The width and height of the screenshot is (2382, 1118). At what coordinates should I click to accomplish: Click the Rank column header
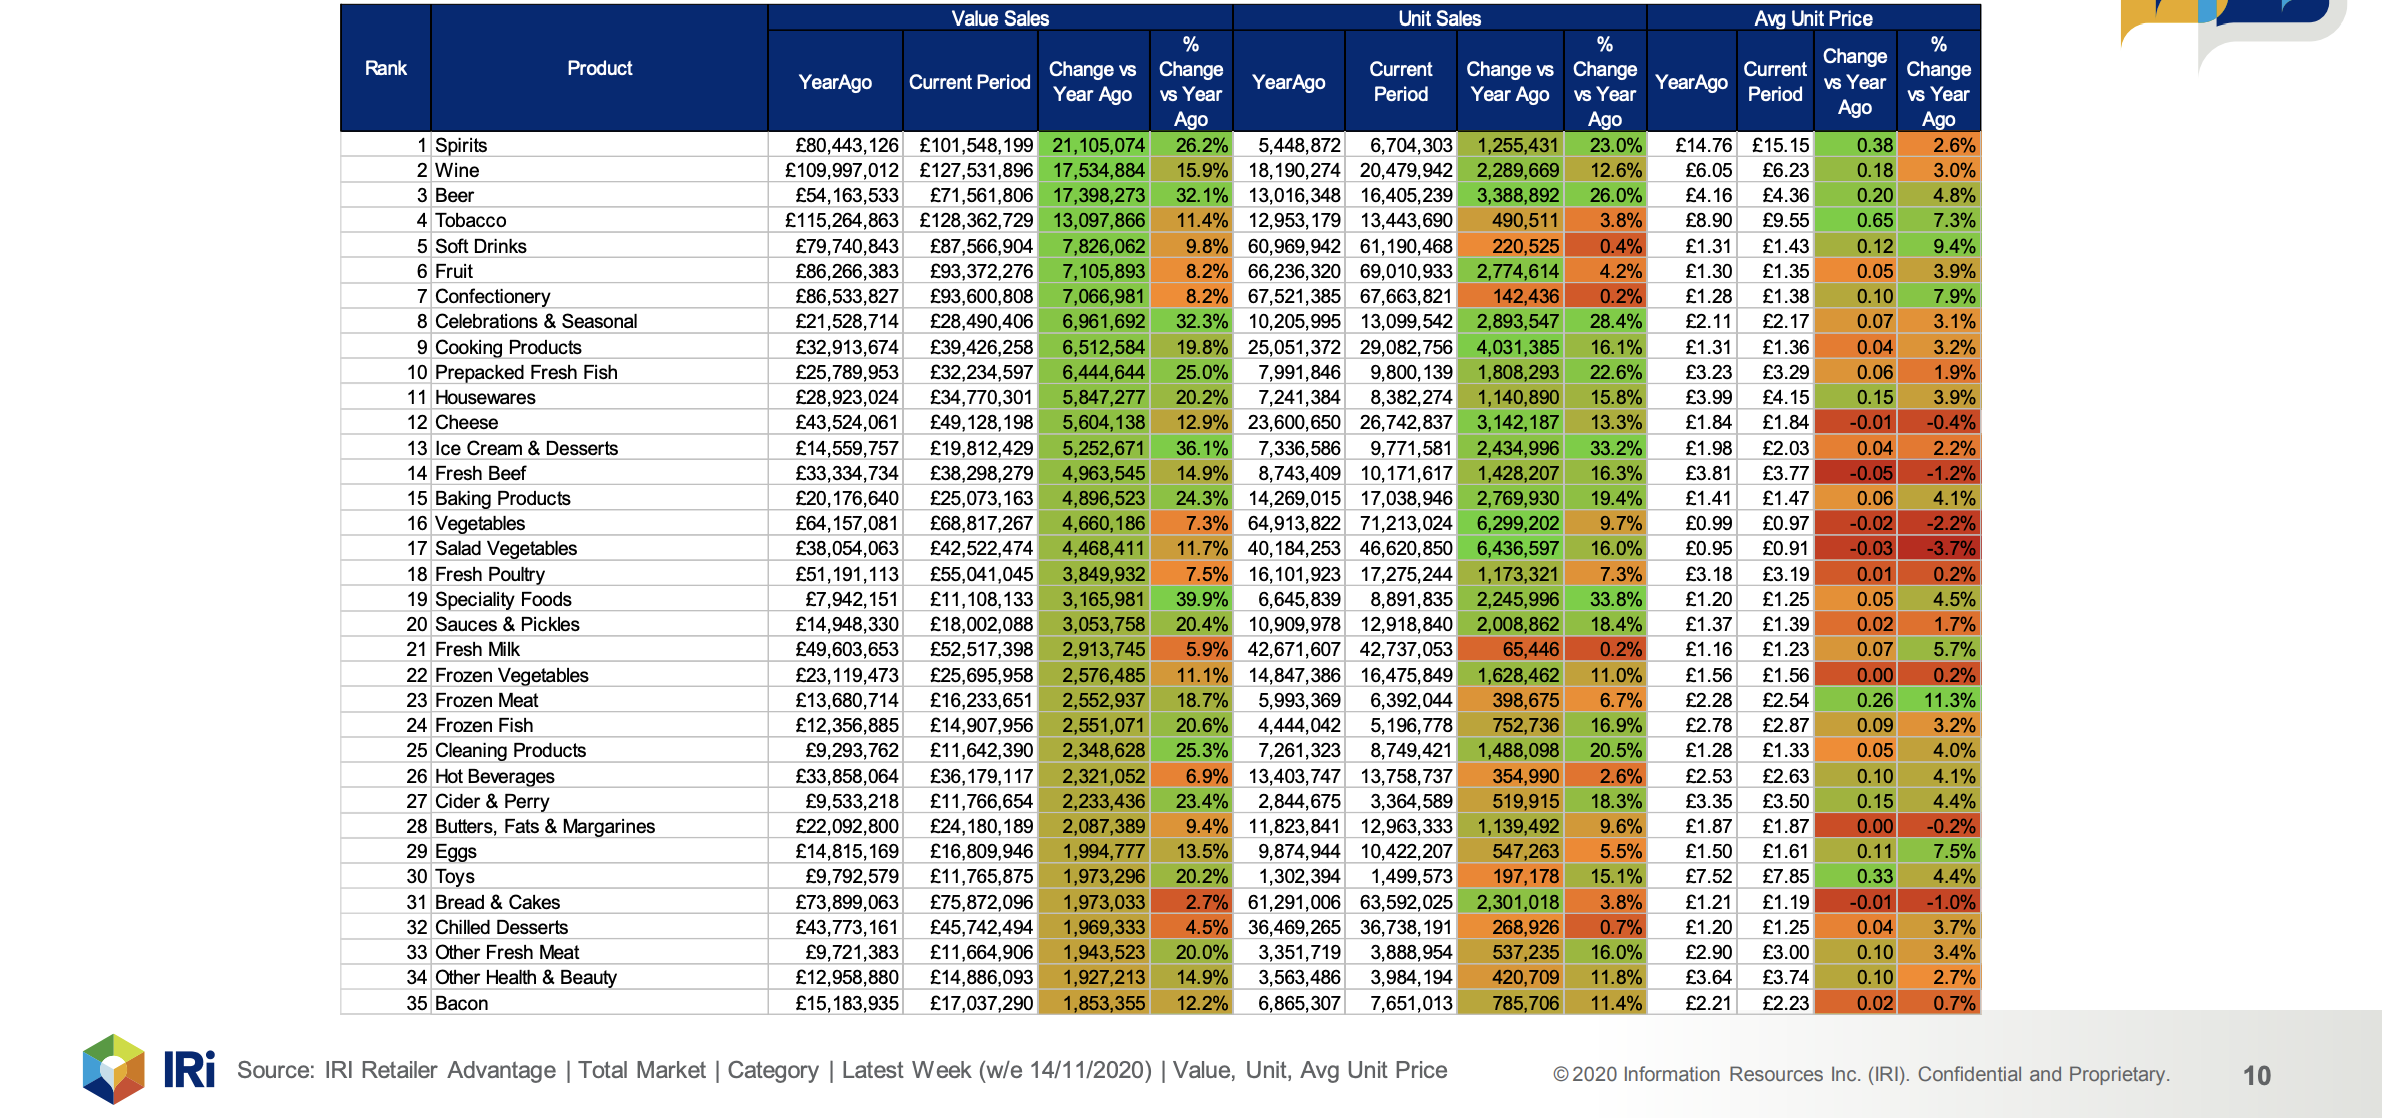(386, 68)
